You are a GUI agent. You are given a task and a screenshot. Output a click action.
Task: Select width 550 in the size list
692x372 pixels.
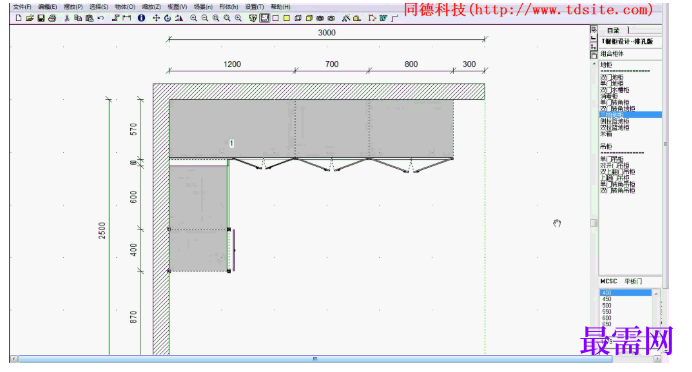click(x=607, y=312)
